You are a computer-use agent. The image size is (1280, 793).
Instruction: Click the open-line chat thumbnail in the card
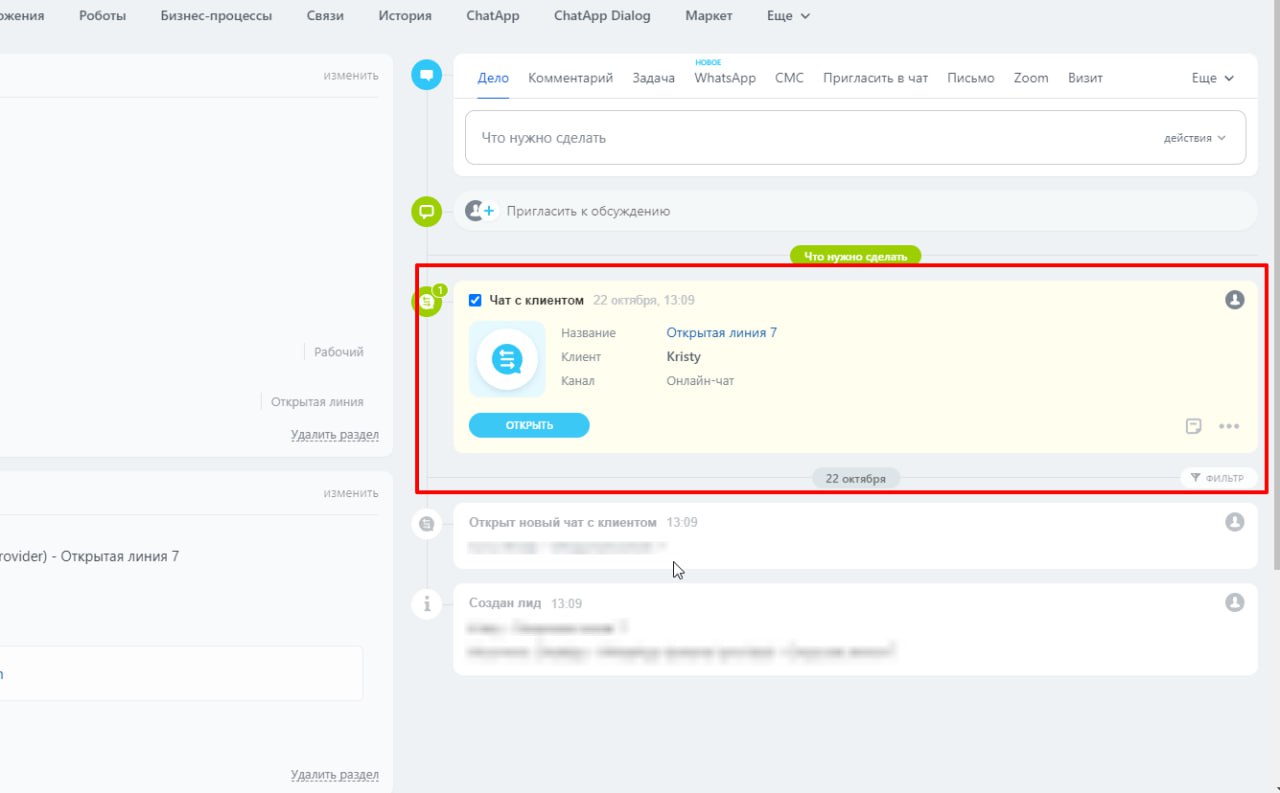point(507,359)
